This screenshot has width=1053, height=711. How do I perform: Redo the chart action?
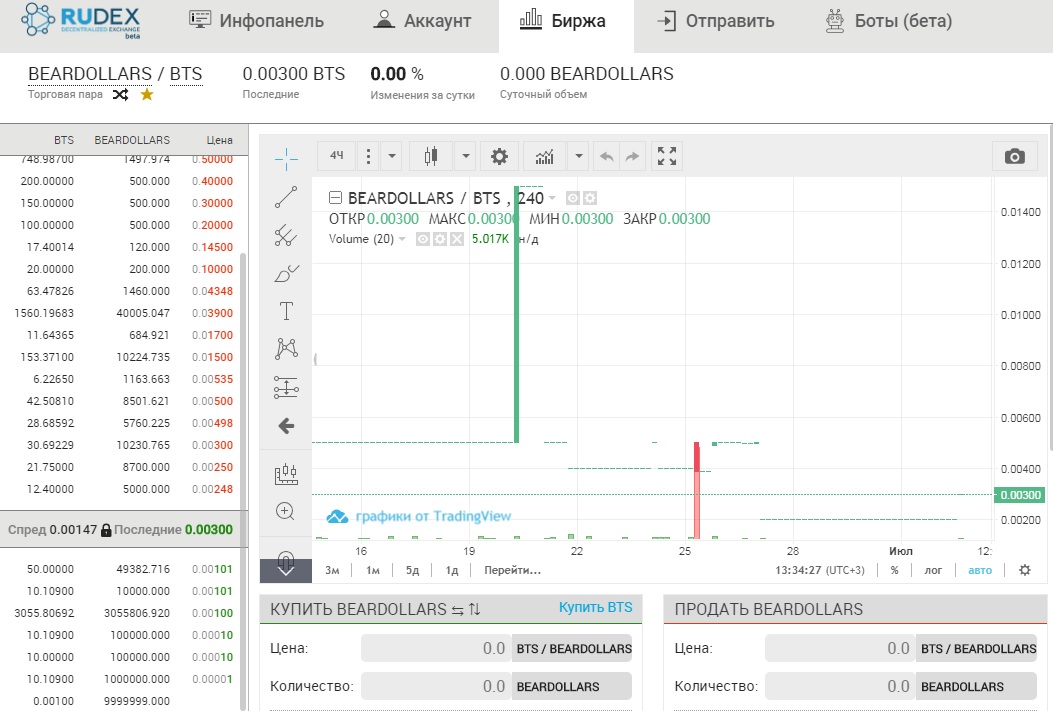(x=632, y=157)
